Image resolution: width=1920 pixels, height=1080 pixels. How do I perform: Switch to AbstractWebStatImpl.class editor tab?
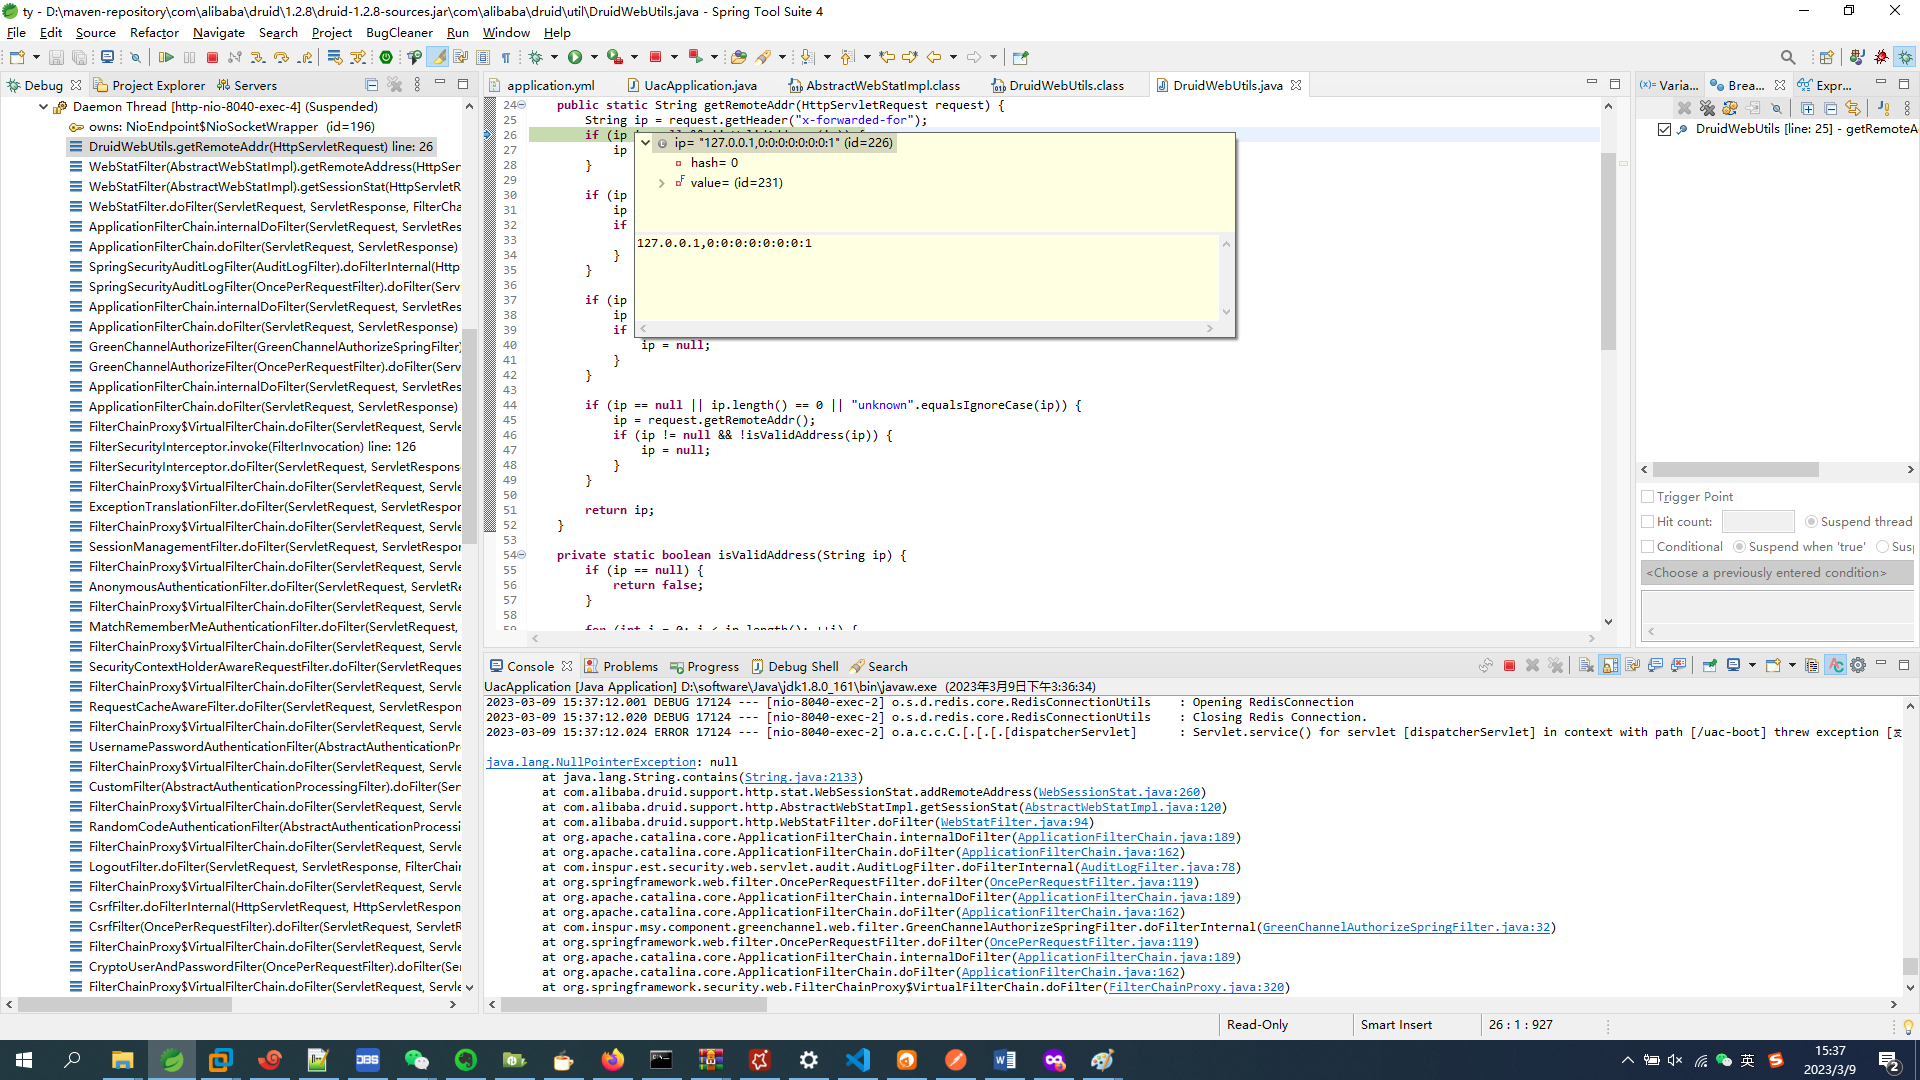point(874,86)
